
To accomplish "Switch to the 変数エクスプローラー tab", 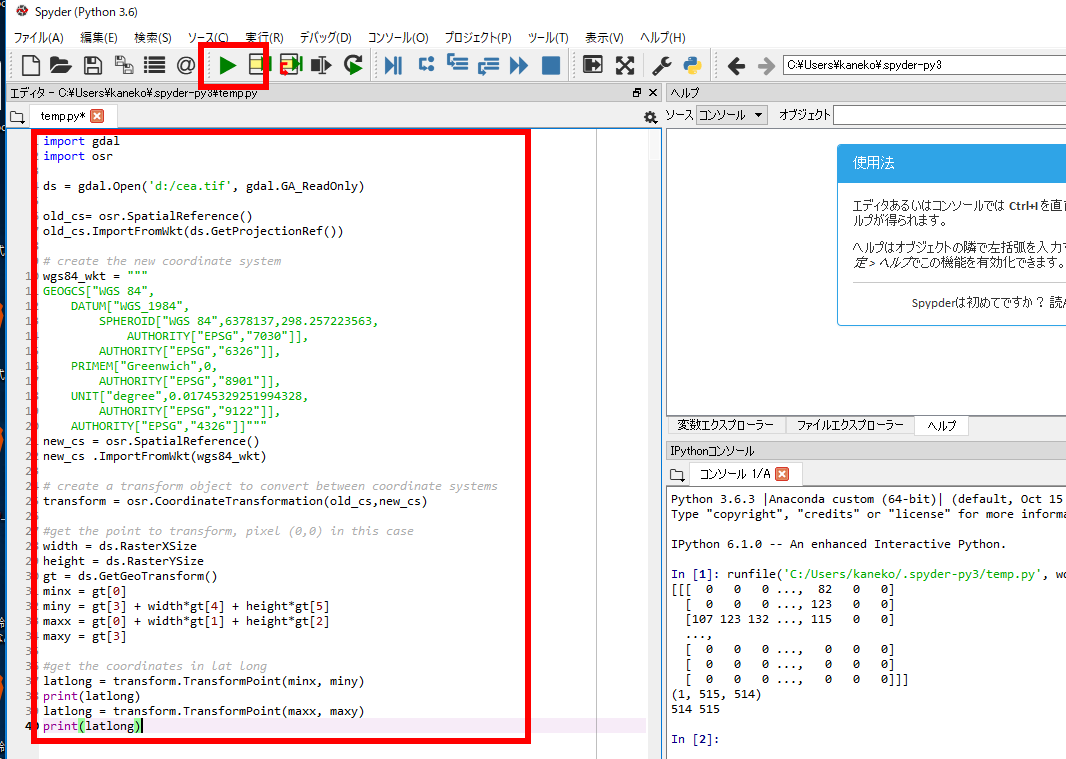I will click(725, 425).
